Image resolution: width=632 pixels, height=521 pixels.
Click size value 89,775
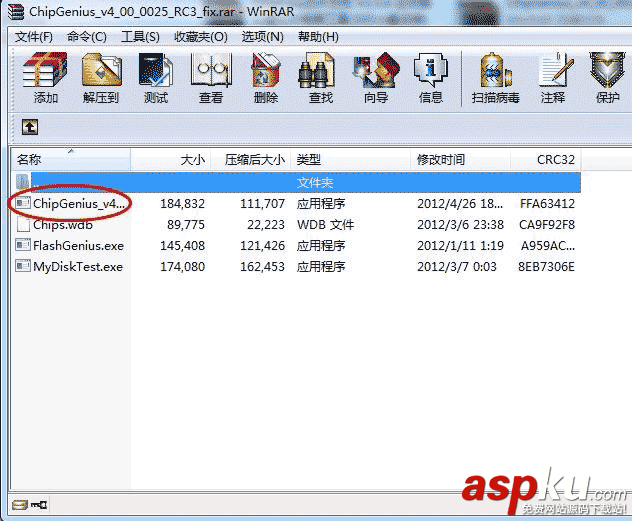click(x=186, y=224)
